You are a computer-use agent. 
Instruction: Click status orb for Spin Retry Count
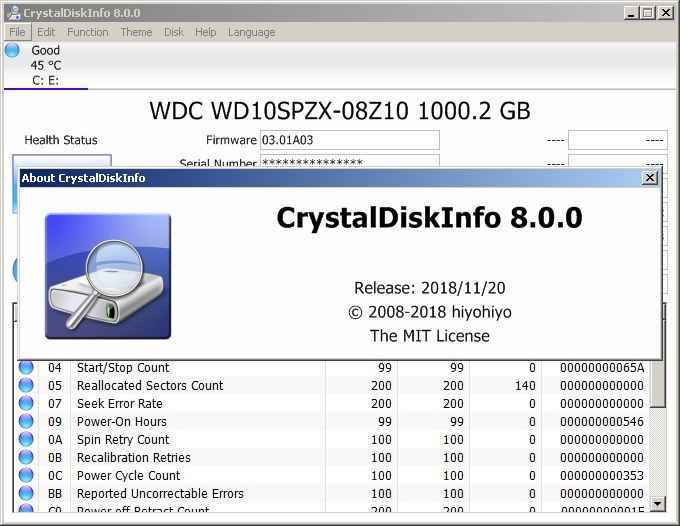point(26,439)
